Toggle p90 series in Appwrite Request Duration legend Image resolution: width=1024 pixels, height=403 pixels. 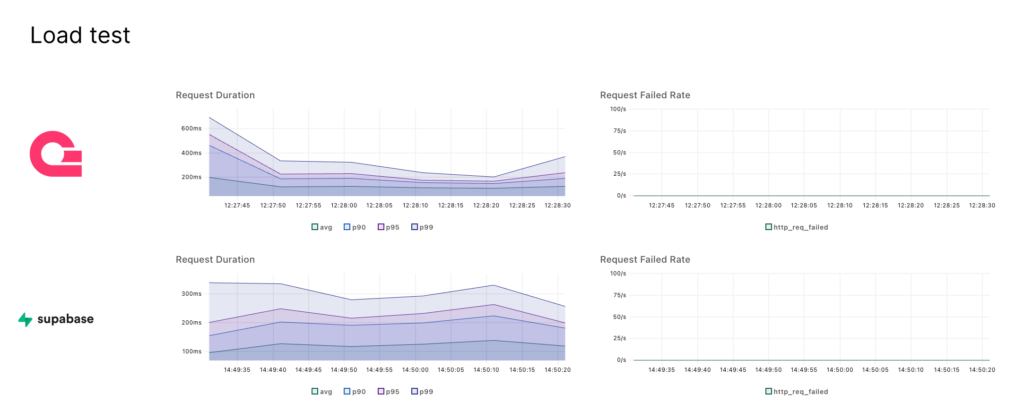354,227
